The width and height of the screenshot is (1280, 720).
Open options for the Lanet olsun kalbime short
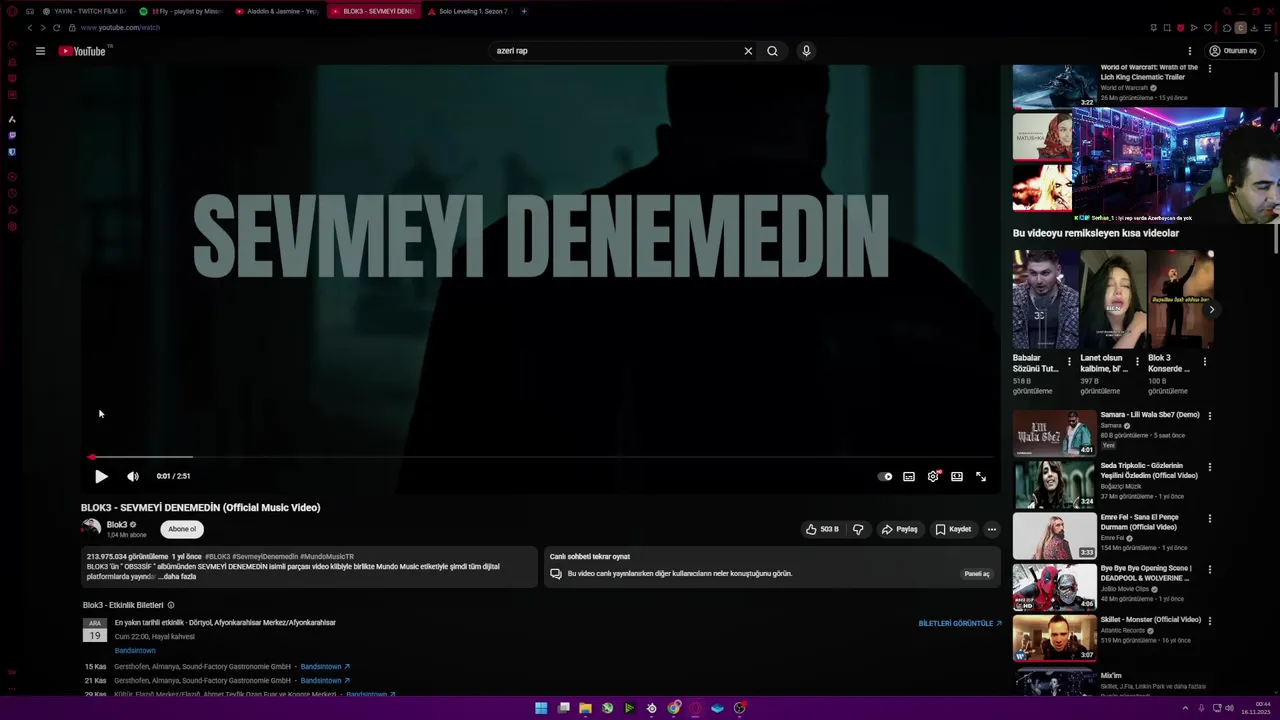point(1137,362)
